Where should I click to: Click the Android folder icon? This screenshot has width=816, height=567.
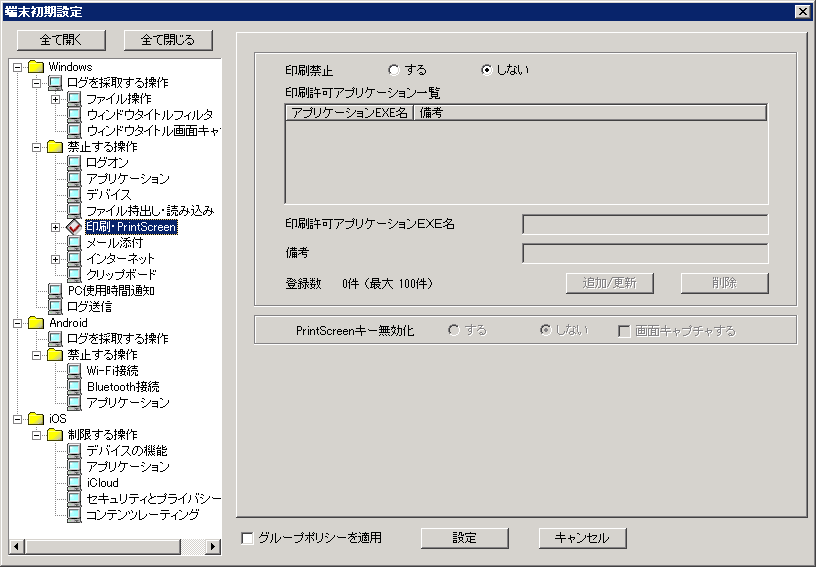pos(36,323)
